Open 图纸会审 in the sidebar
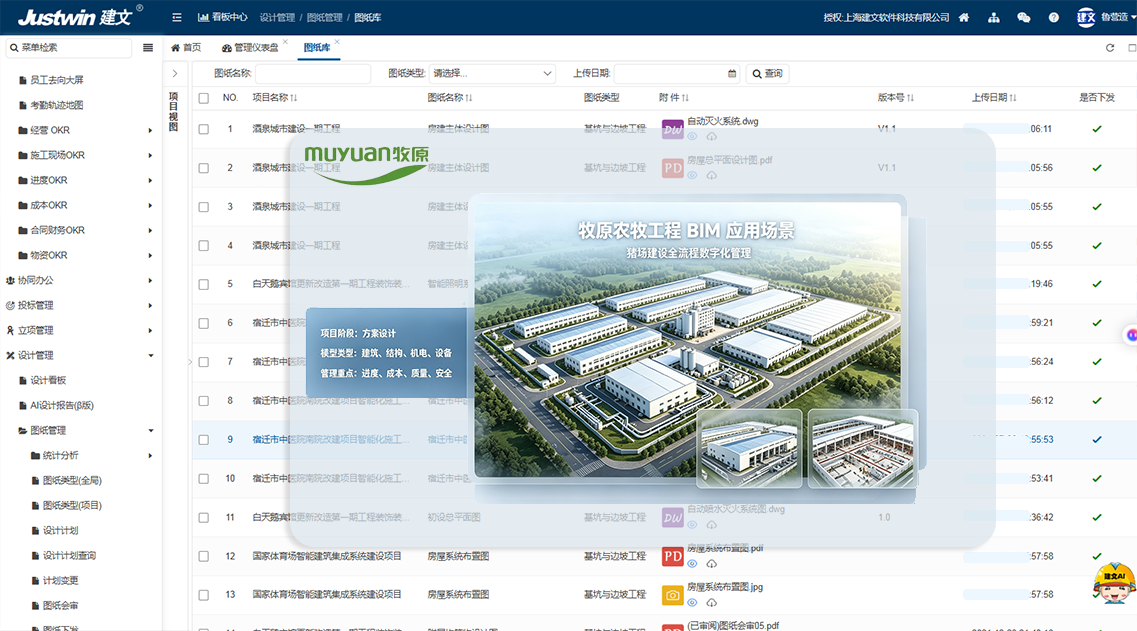Image resolution: width=1137 pixels, height=631 pixels. point(60,606)
